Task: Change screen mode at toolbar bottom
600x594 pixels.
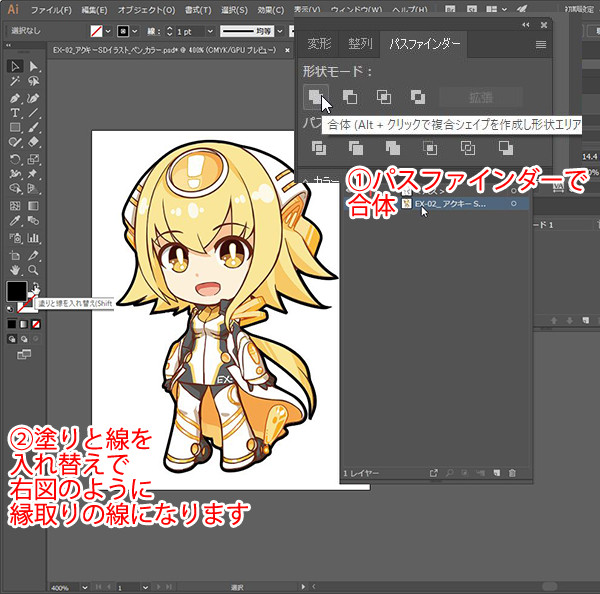Action: [x=24, y=354]
